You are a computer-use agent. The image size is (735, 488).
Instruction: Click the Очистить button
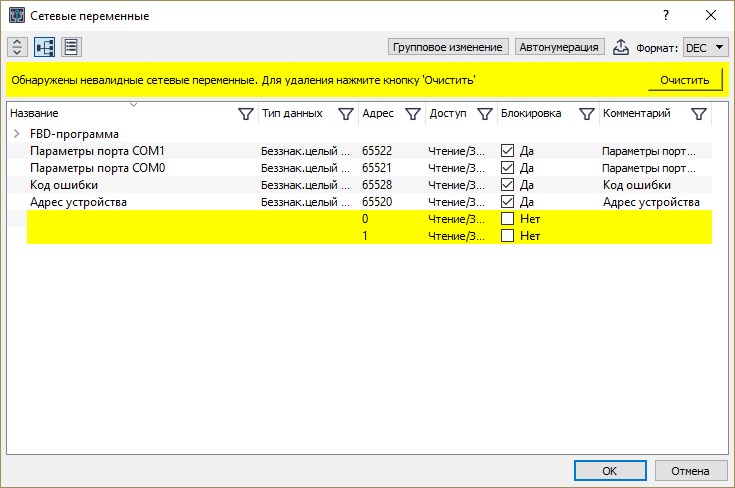[x=685, y=80]
